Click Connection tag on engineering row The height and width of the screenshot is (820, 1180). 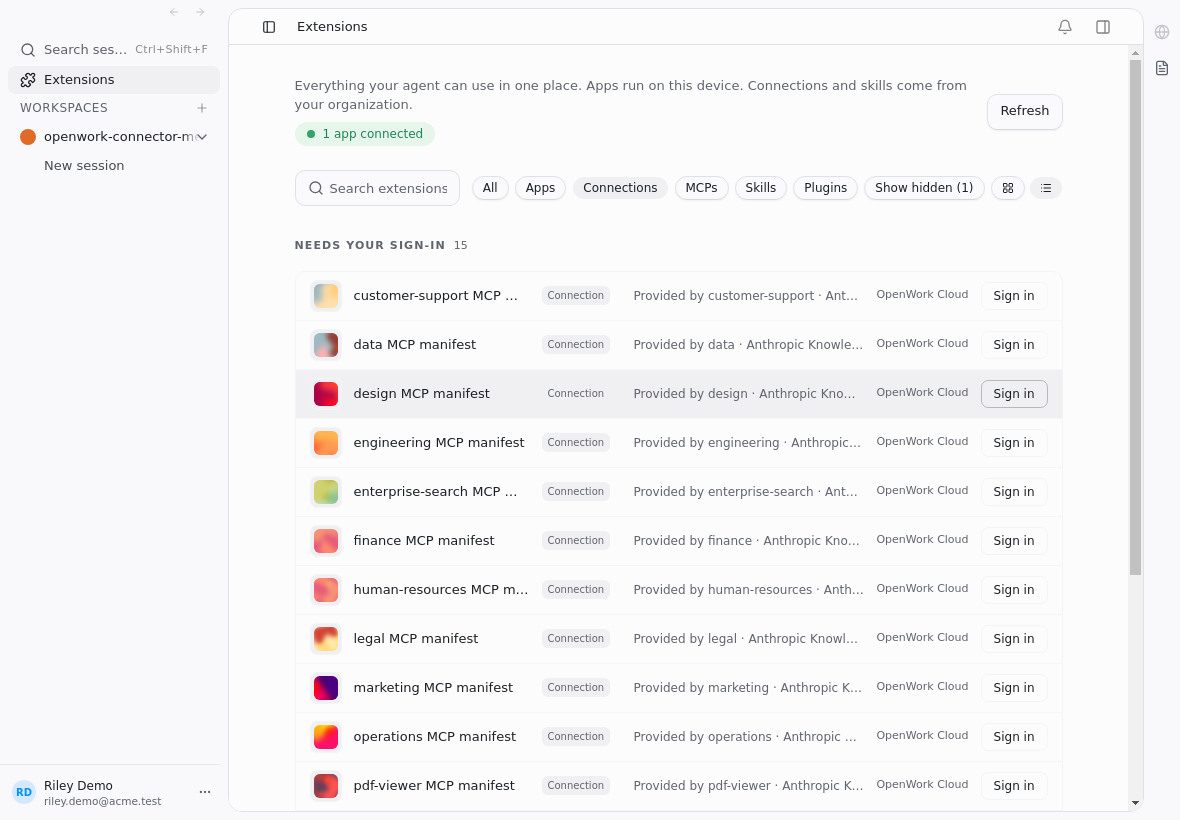[x=575, y=442]
